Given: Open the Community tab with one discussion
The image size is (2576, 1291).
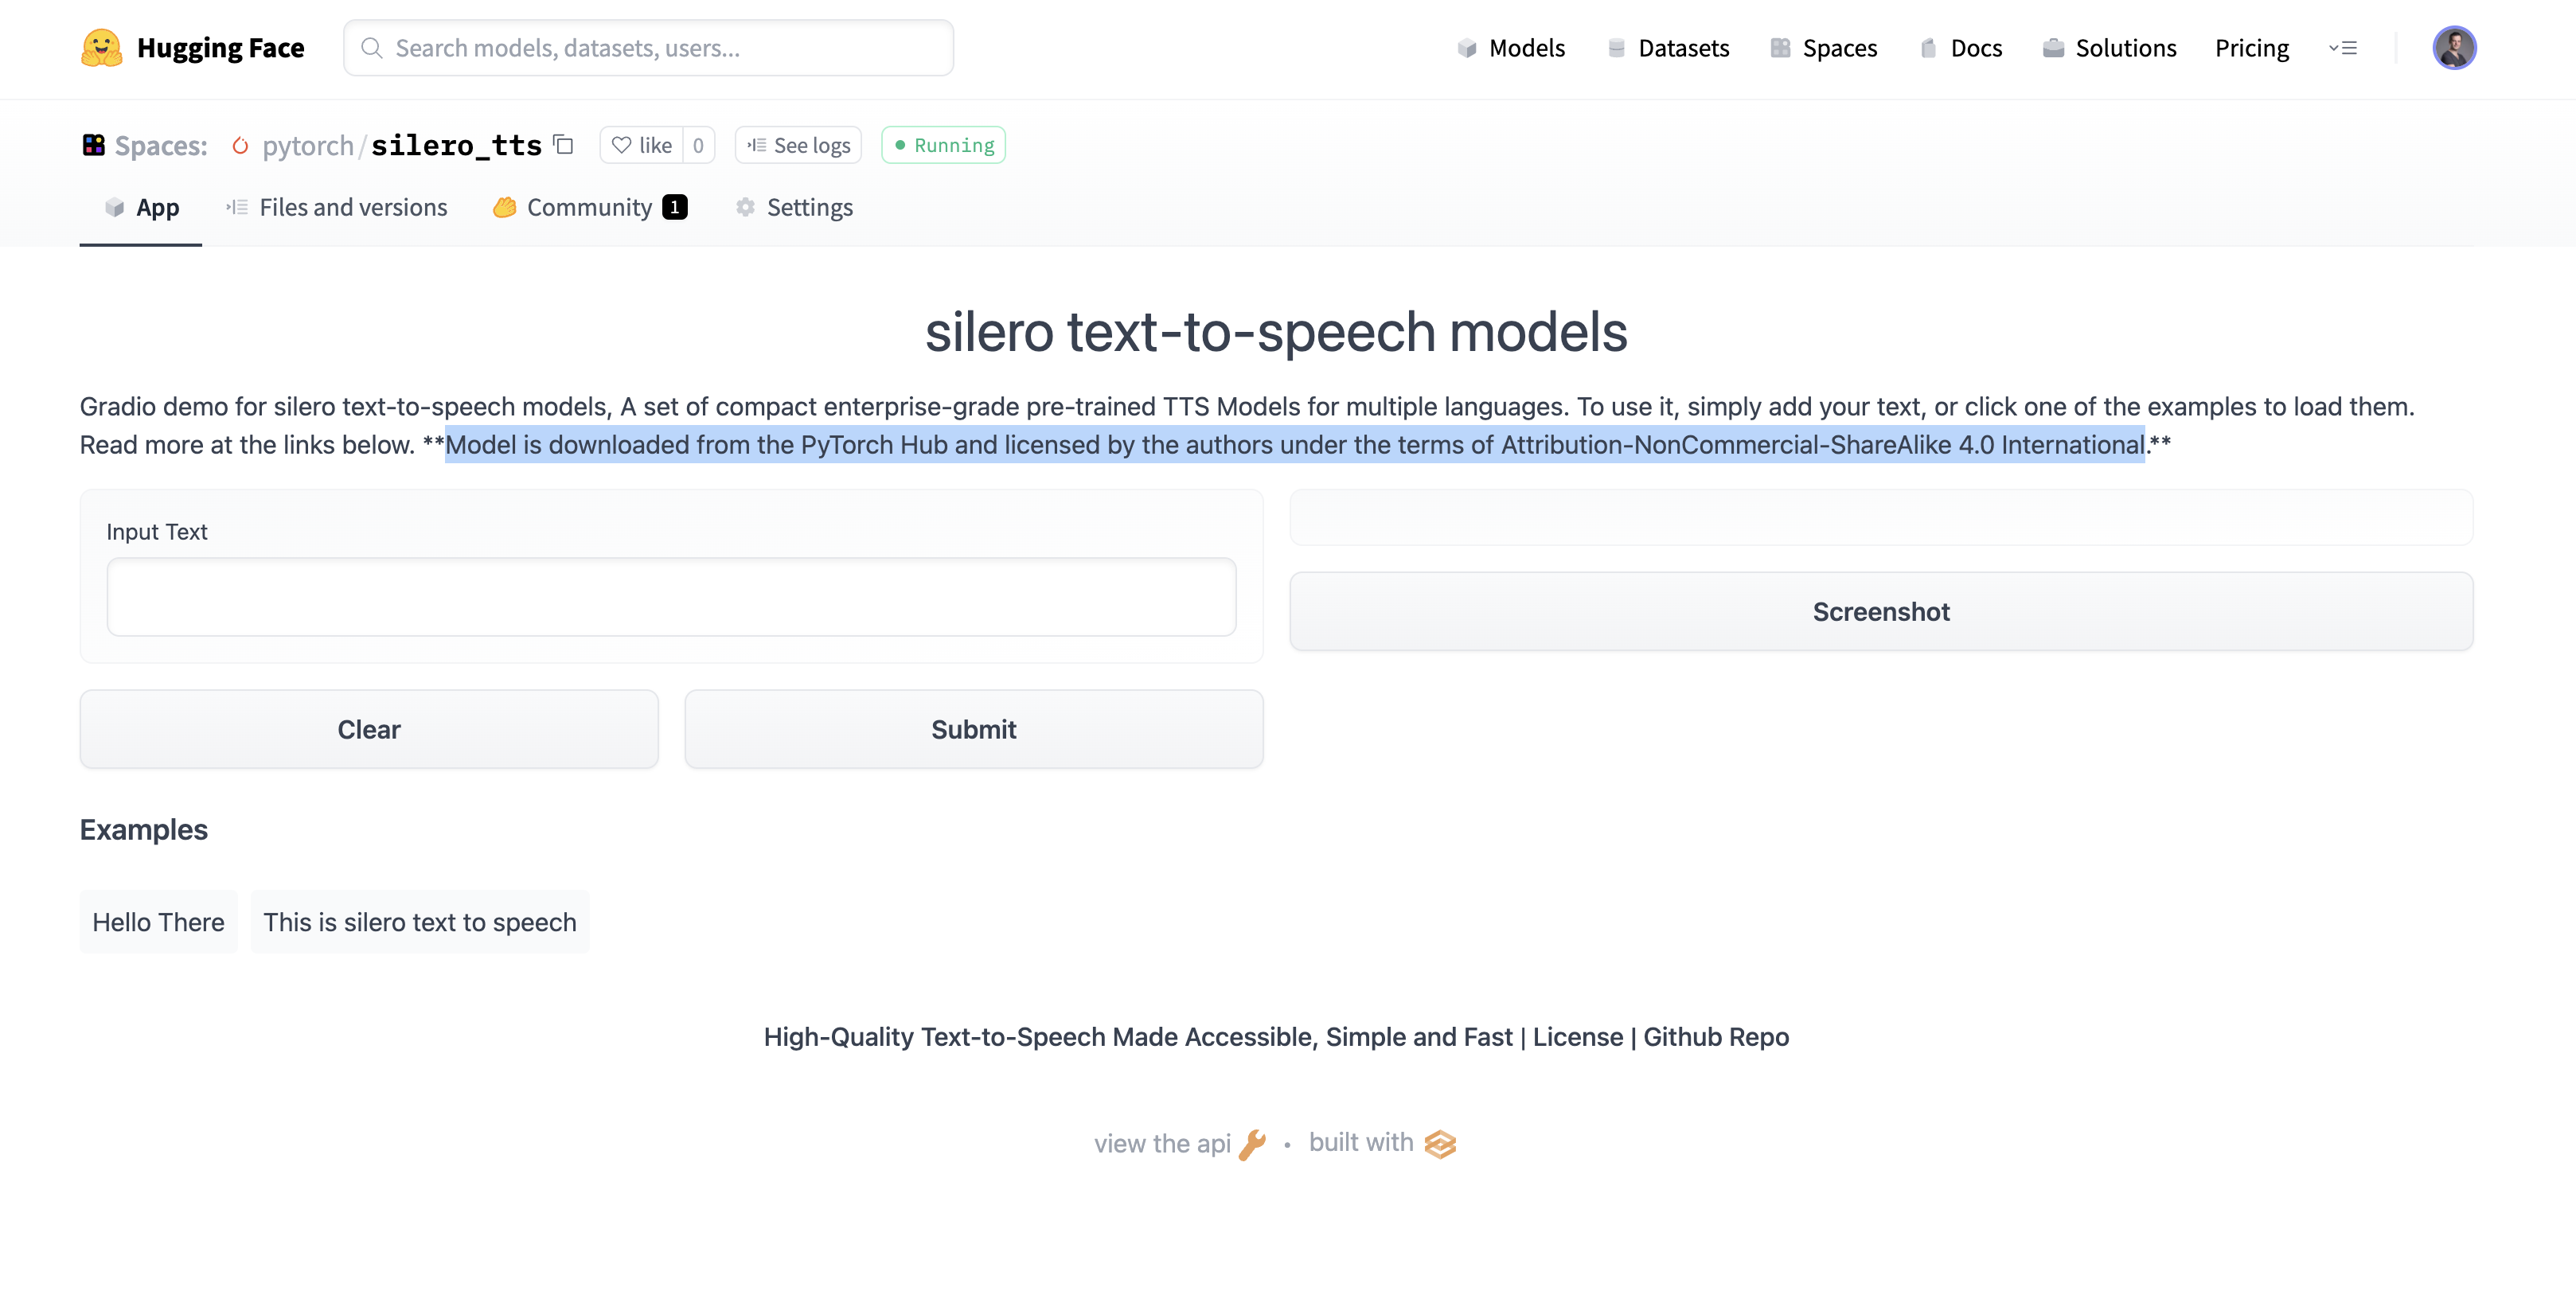Looking at the screenshot, I should 590,207.
